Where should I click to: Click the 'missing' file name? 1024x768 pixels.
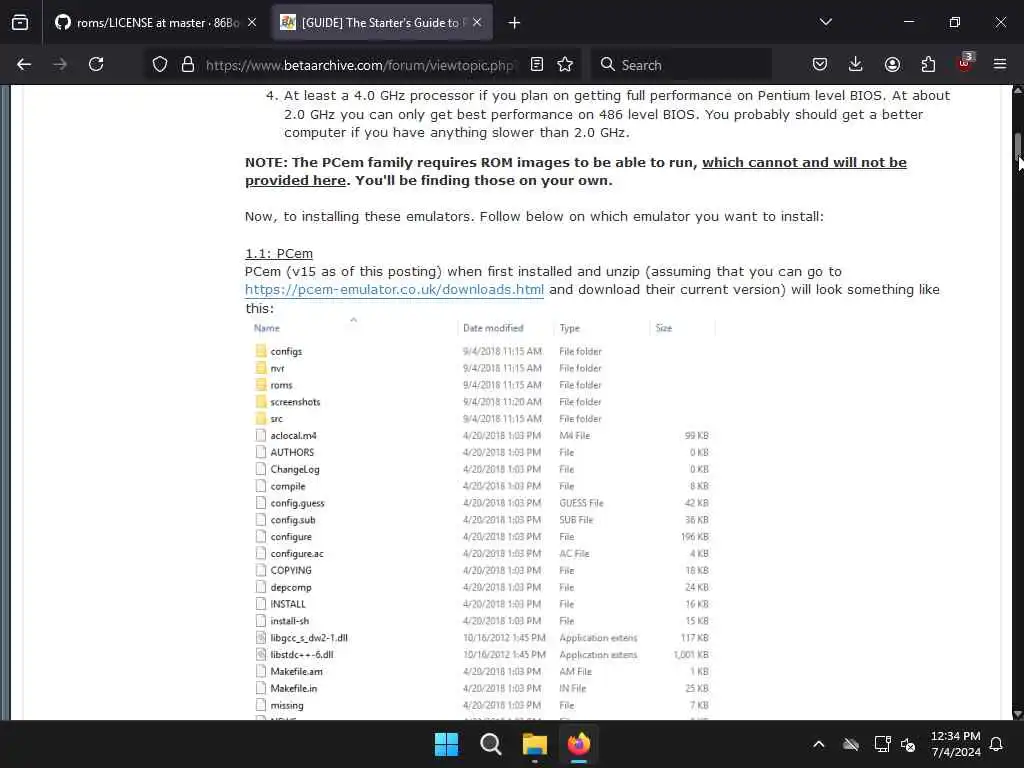(x=287, y=705)
